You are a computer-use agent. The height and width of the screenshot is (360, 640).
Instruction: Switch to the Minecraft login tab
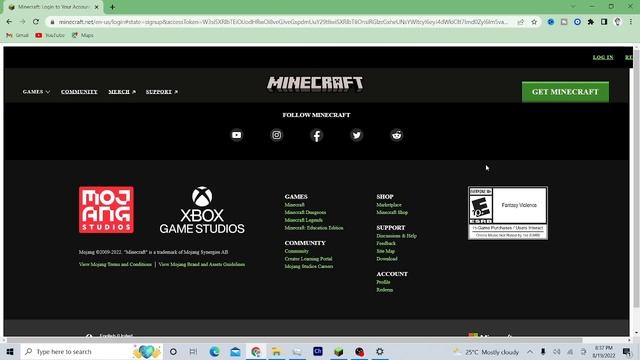(x=54, y=7)
